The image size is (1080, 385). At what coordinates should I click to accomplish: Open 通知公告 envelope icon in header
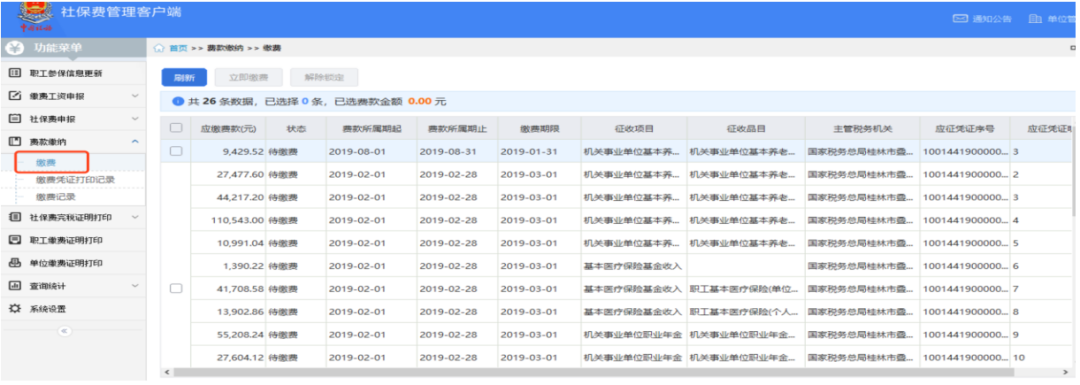961,19
